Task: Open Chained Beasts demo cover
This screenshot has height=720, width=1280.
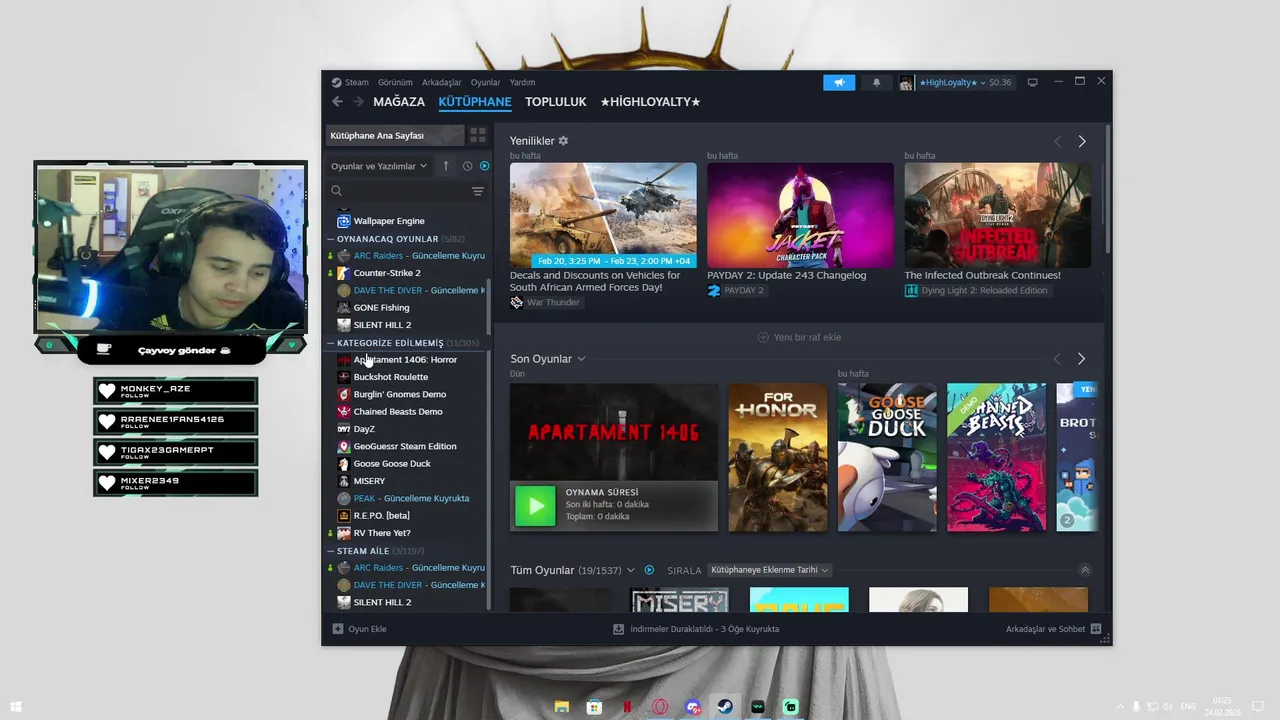Action: click(x=996, y=457)
